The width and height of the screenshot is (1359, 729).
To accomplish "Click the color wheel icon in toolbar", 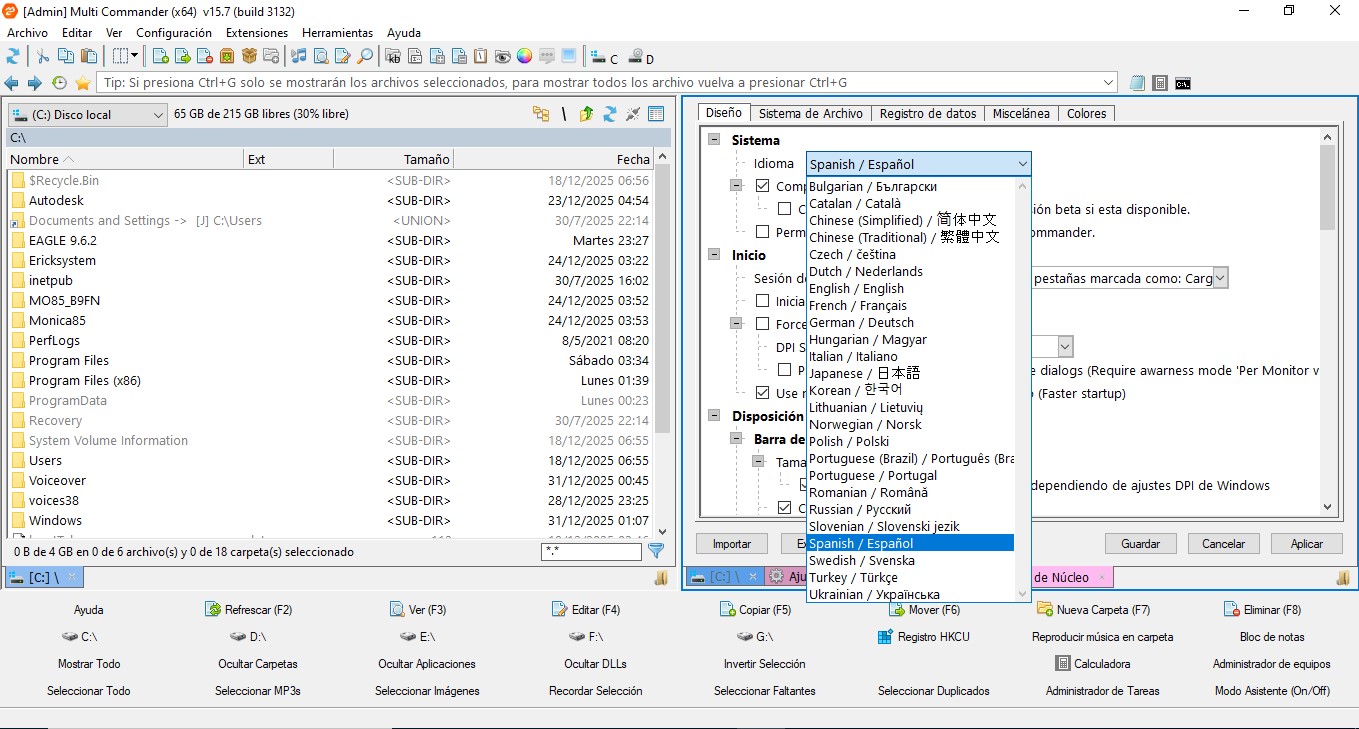I will (x=524, y=57).
